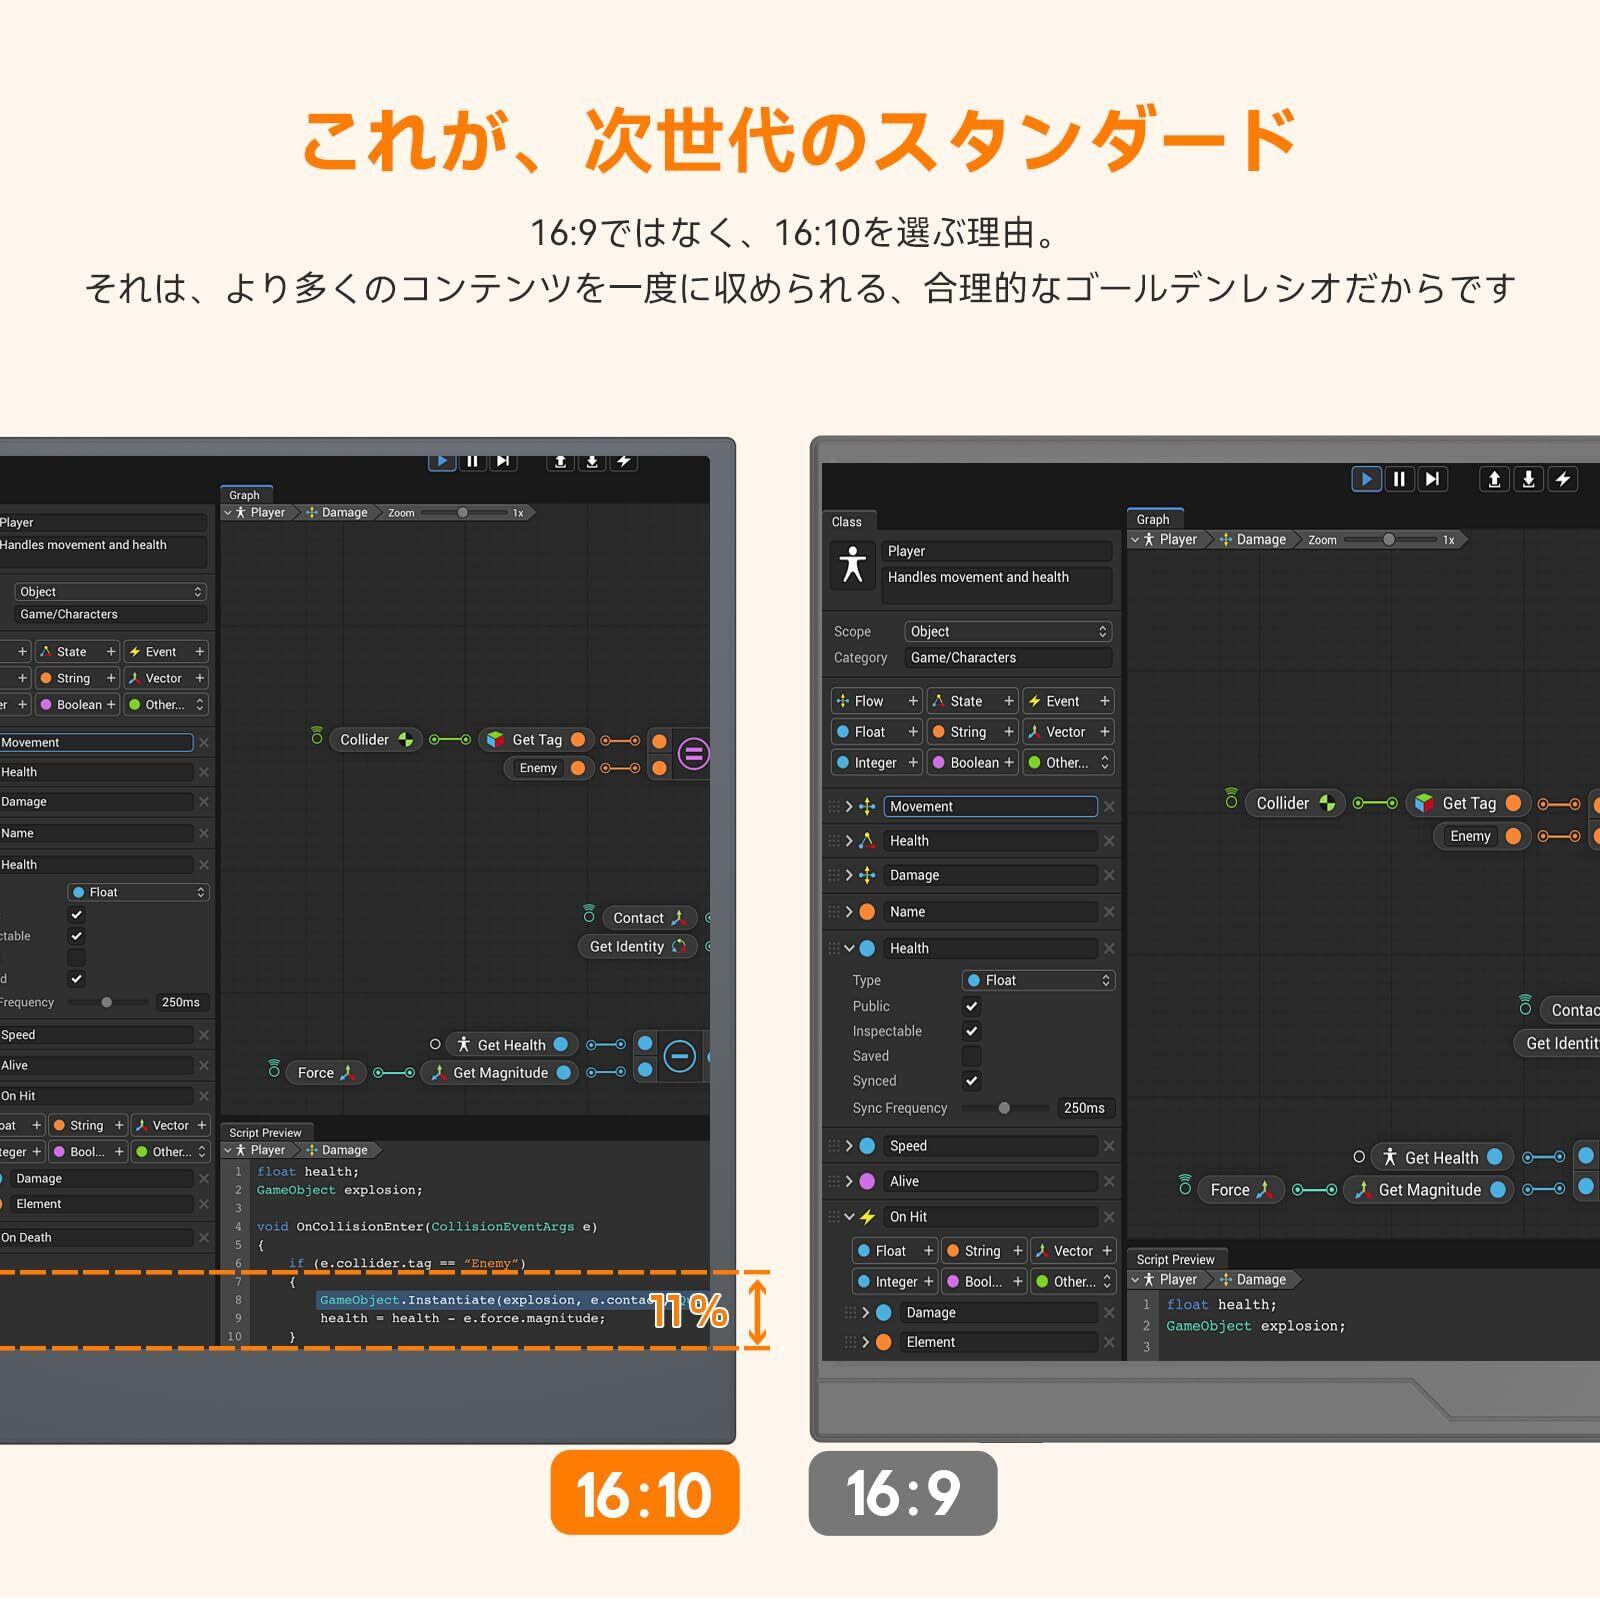This screenshot has height=1600, width=1600.
Task: Open the Script Preview tab on the 16:10 screen
Action: 265,1133
